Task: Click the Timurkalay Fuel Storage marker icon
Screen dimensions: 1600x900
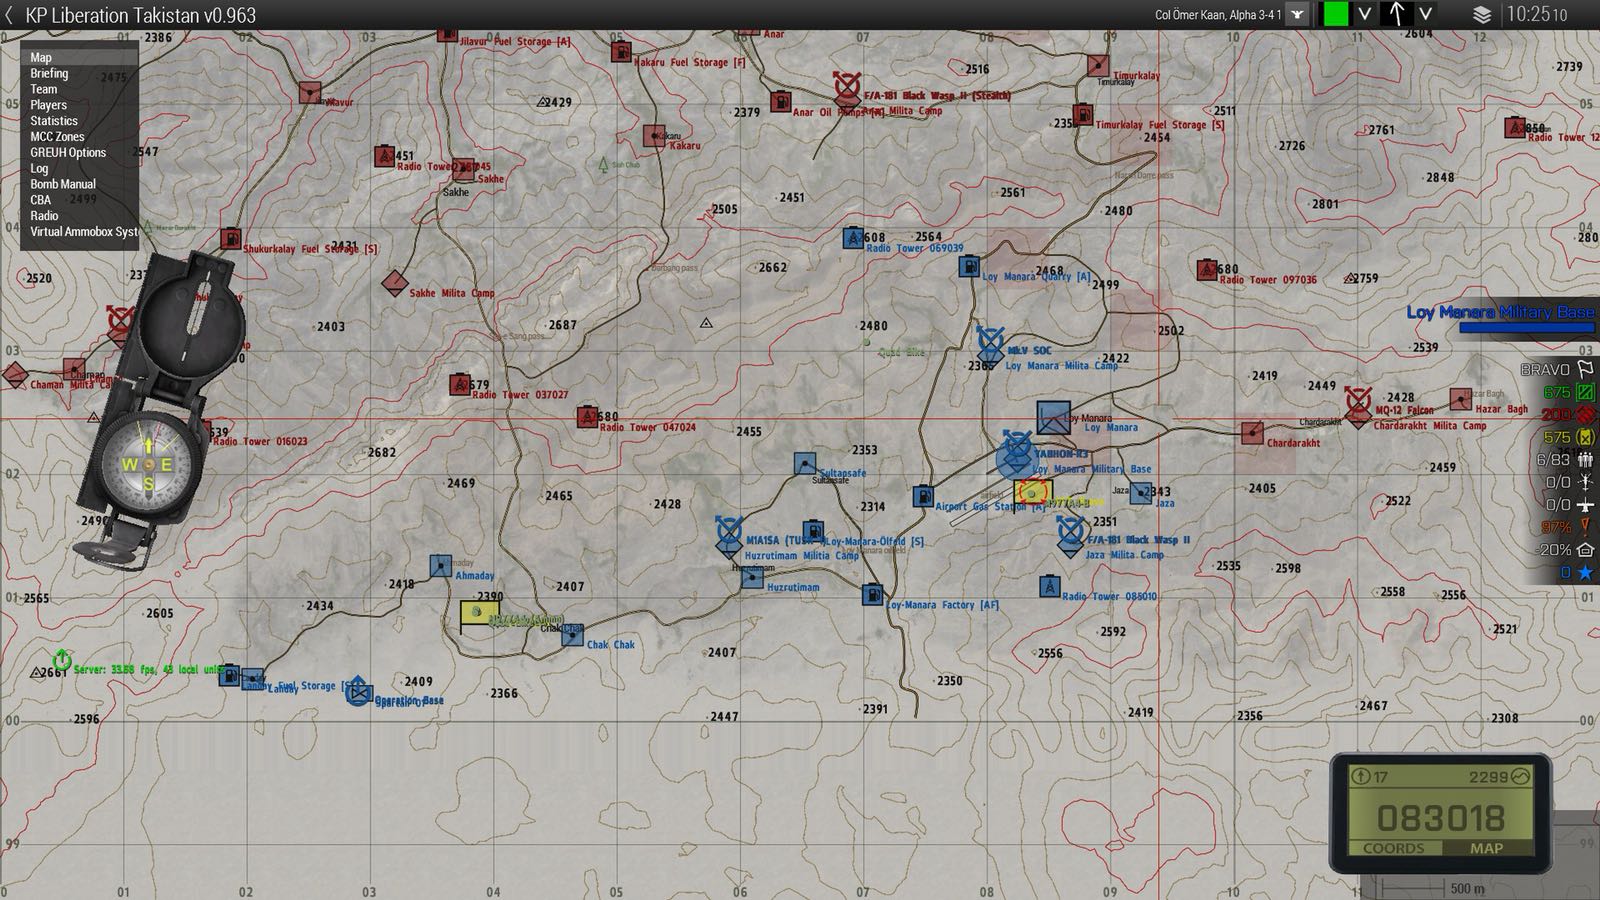Action: (1082, 114)
